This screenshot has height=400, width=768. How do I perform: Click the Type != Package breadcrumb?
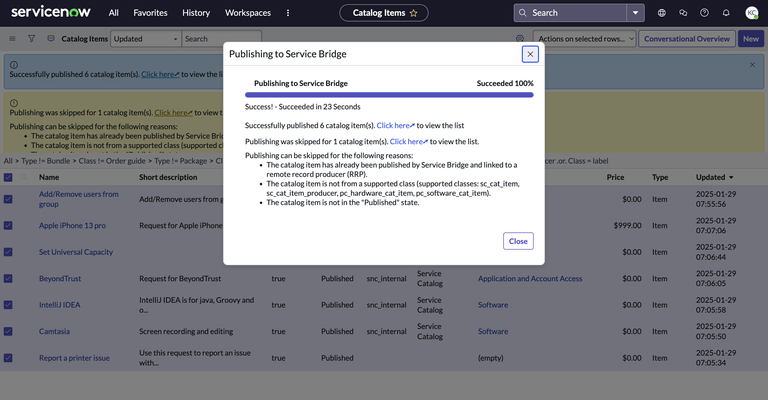point(180,161)
